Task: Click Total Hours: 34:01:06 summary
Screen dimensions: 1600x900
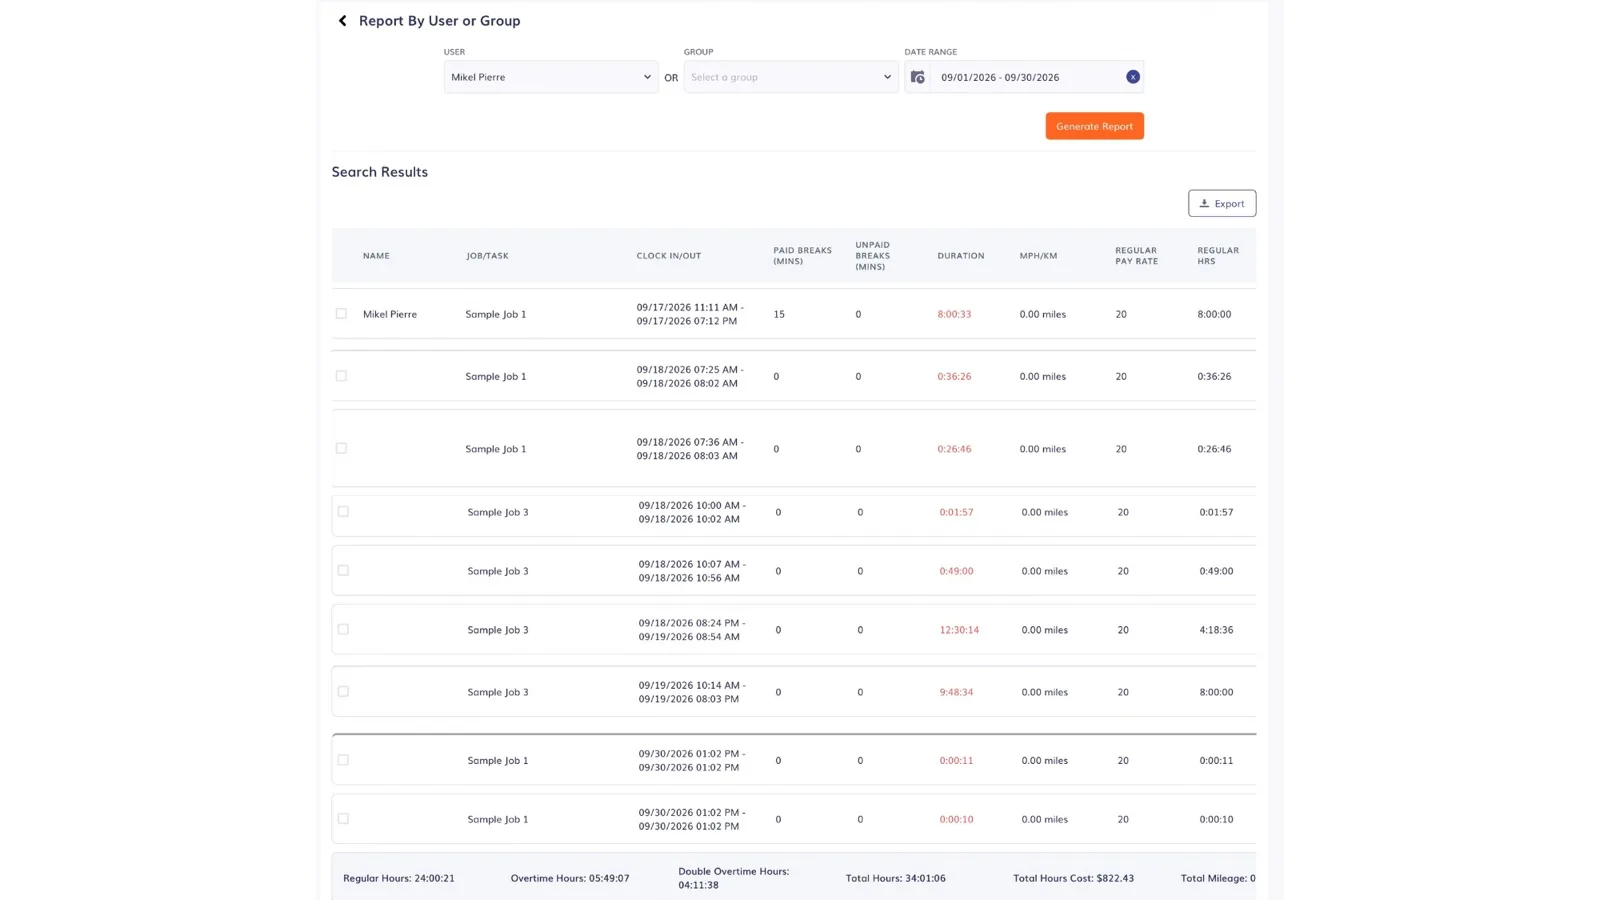Action: pos(895,878)
